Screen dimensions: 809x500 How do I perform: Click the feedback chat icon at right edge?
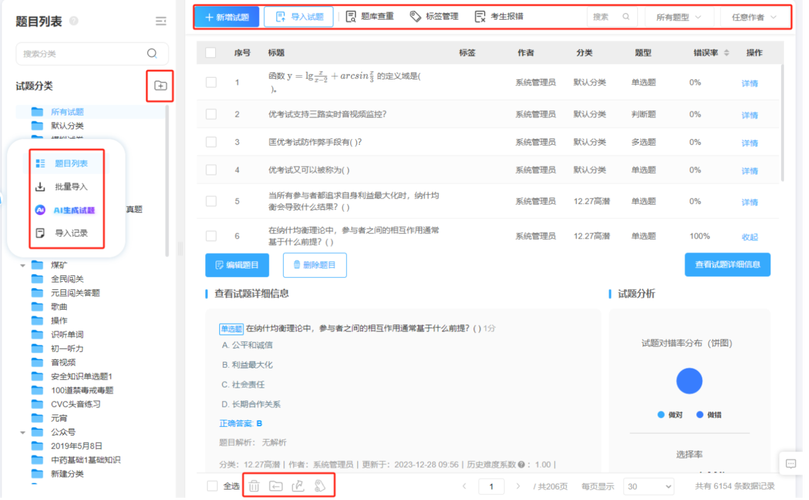tap(791, 464)
